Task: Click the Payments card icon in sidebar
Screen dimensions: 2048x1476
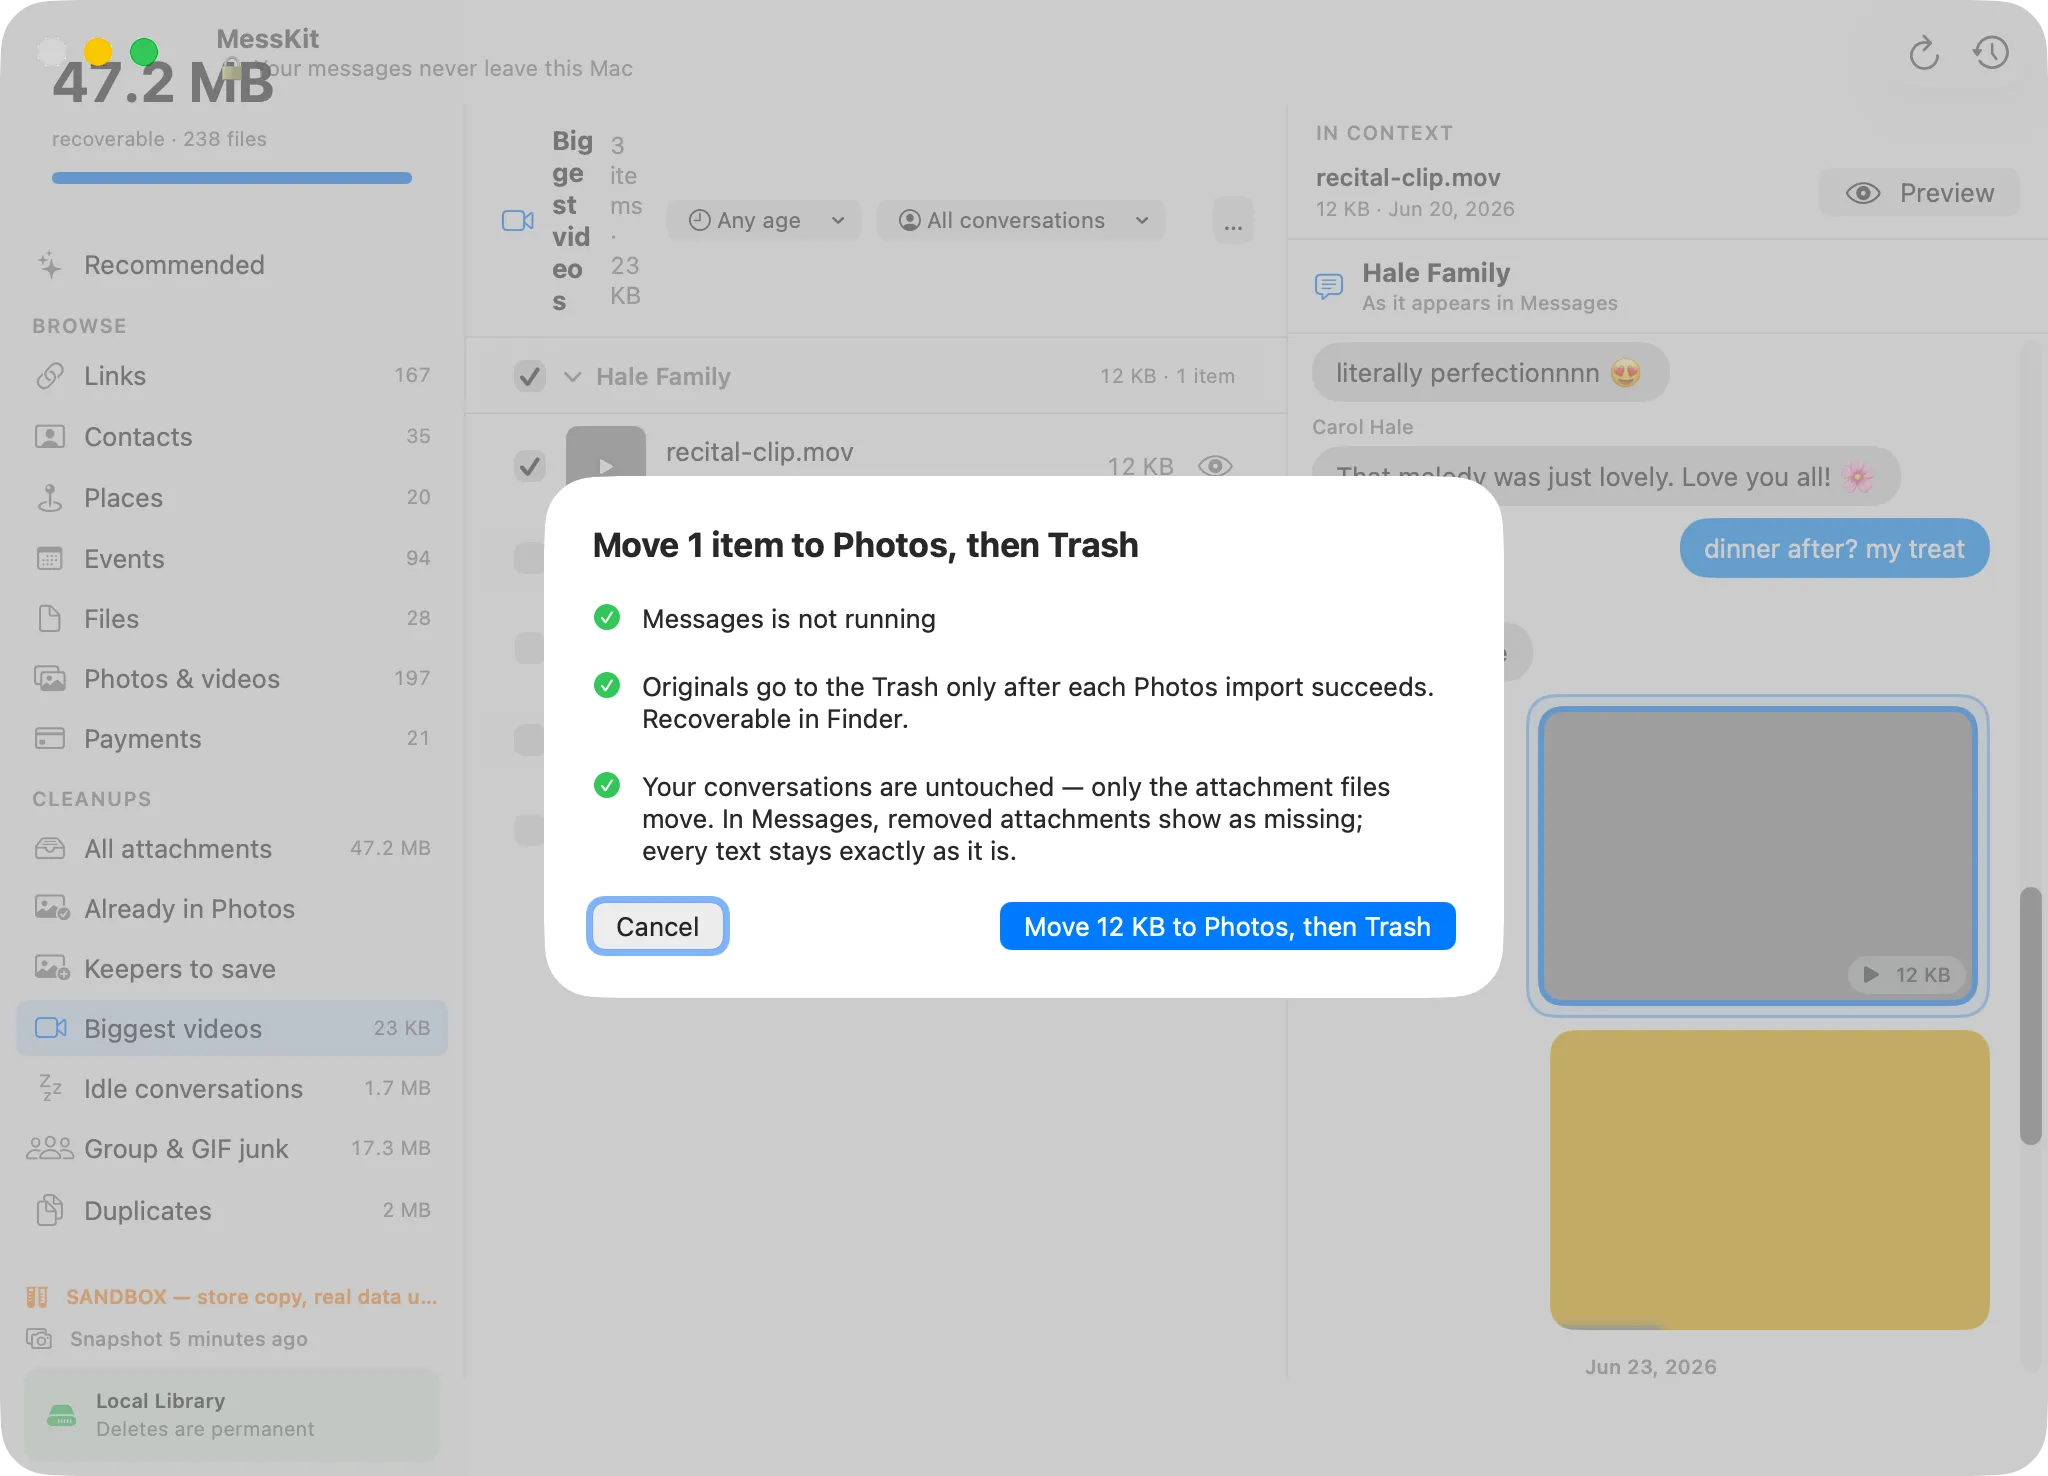Action: point(50,739)
